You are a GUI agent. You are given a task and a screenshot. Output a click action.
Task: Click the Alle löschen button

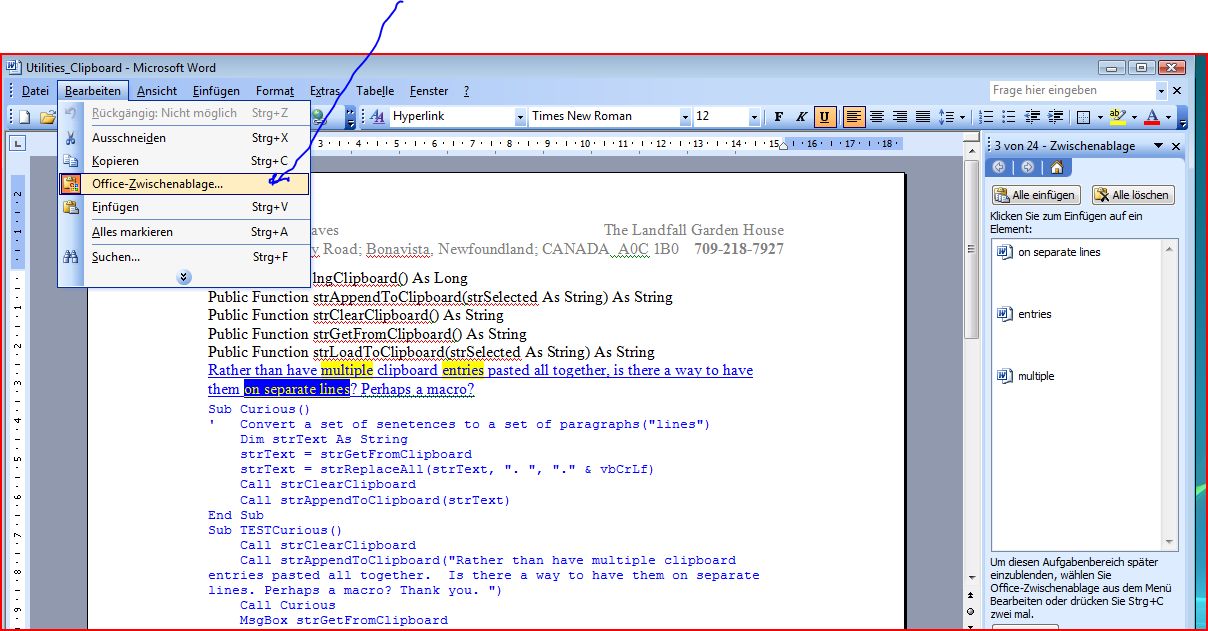click(1132, 195)
